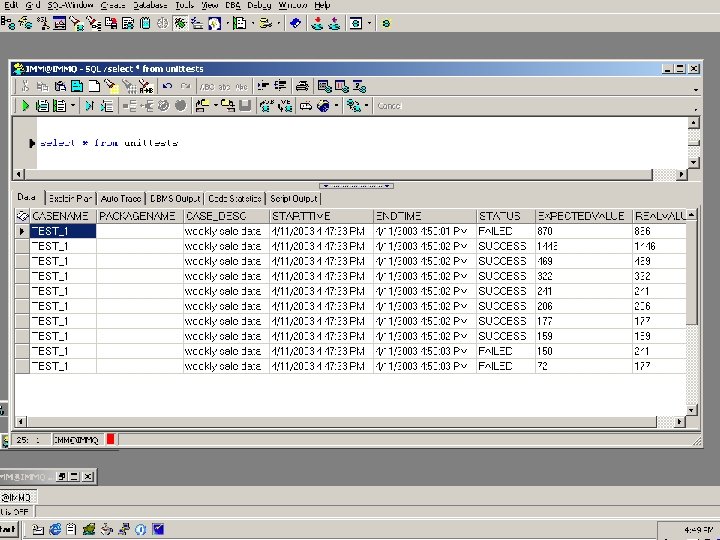The width and height of the screenshot is (720, 540).
Task: Switch to the DBMS Output tab
Action: coord(175,198)
